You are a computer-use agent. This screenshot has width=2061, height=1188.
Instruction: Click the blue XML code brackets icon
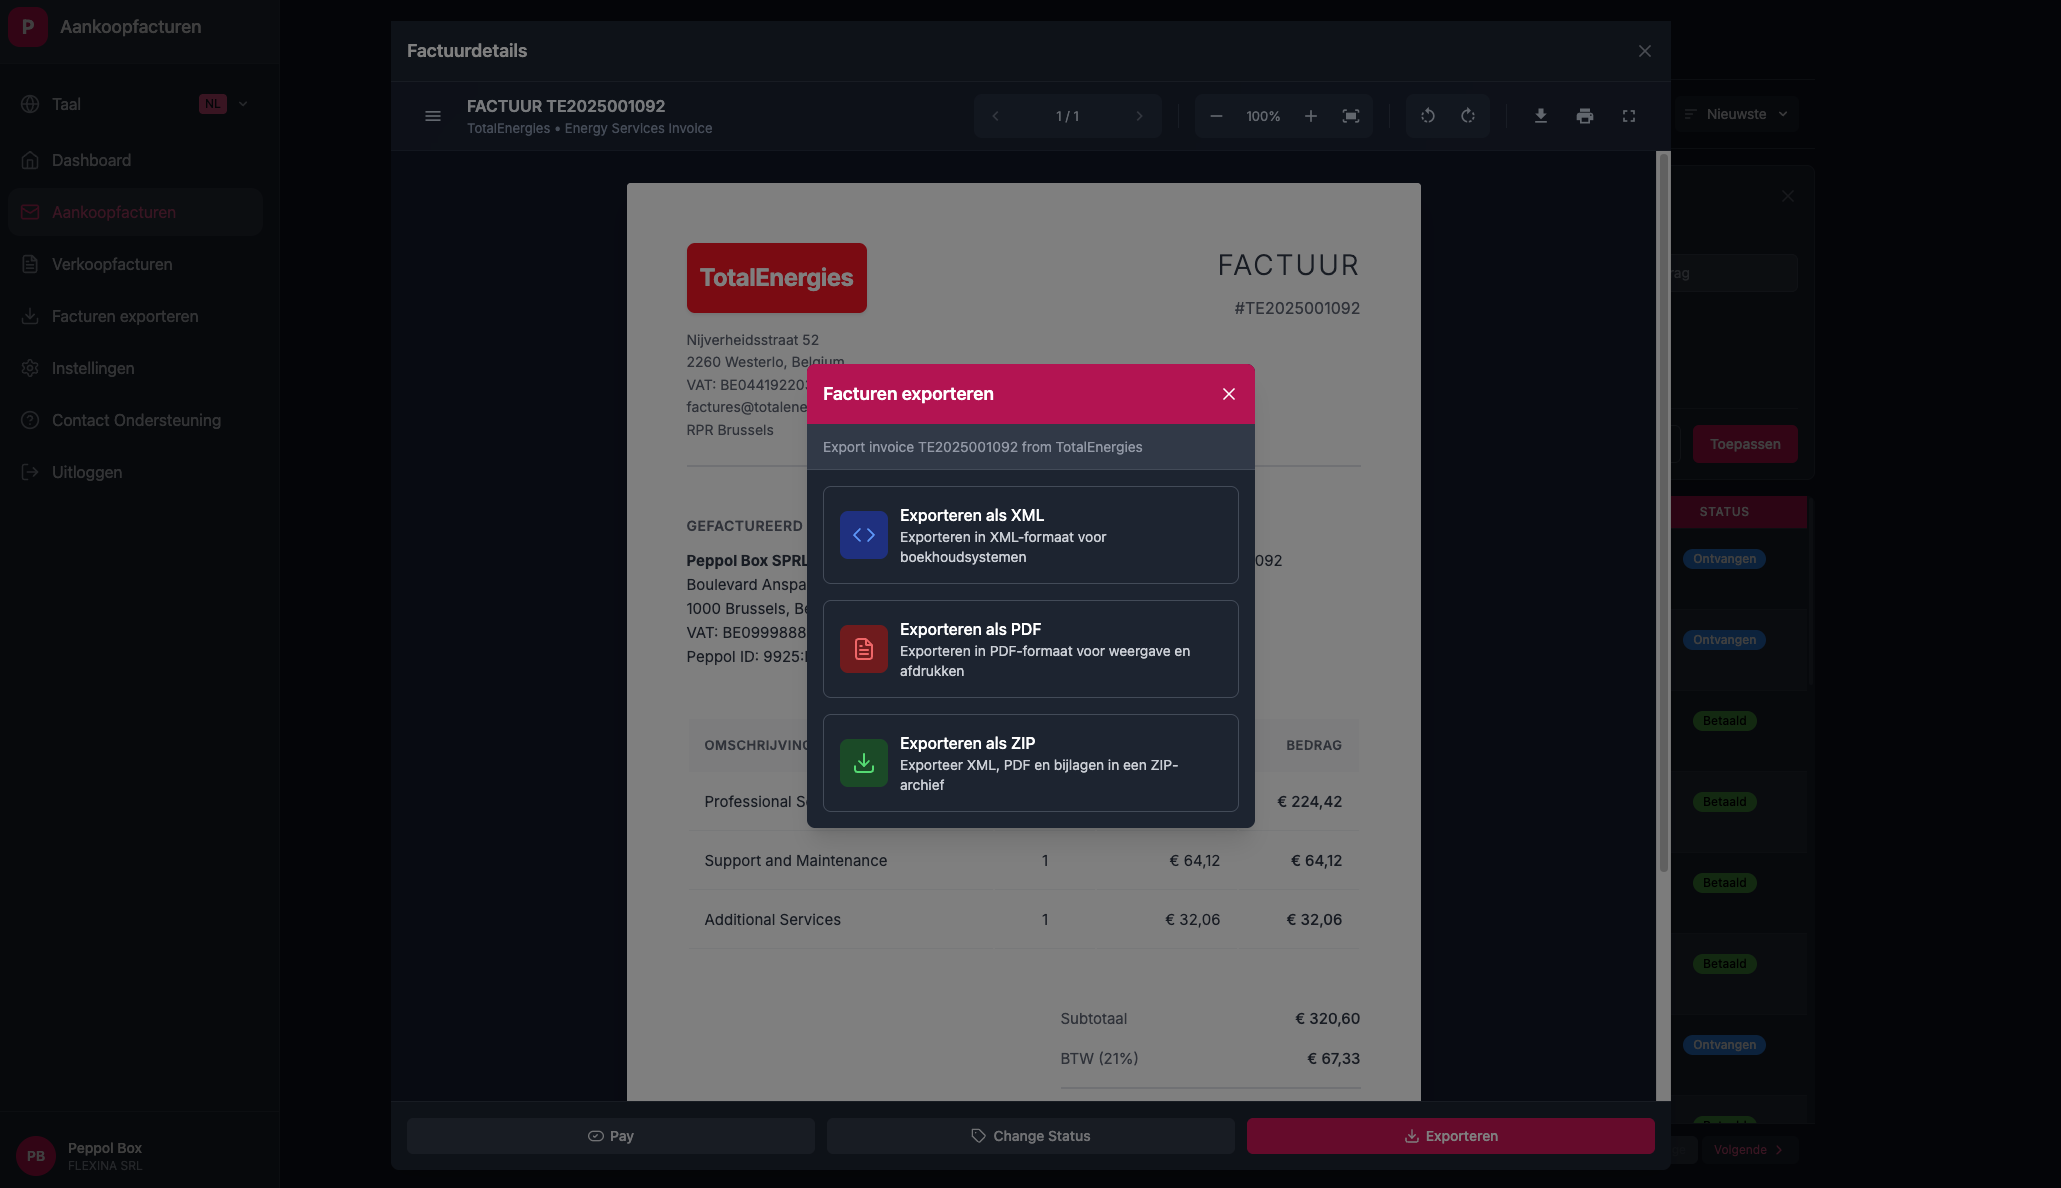[x=864, y=535]
